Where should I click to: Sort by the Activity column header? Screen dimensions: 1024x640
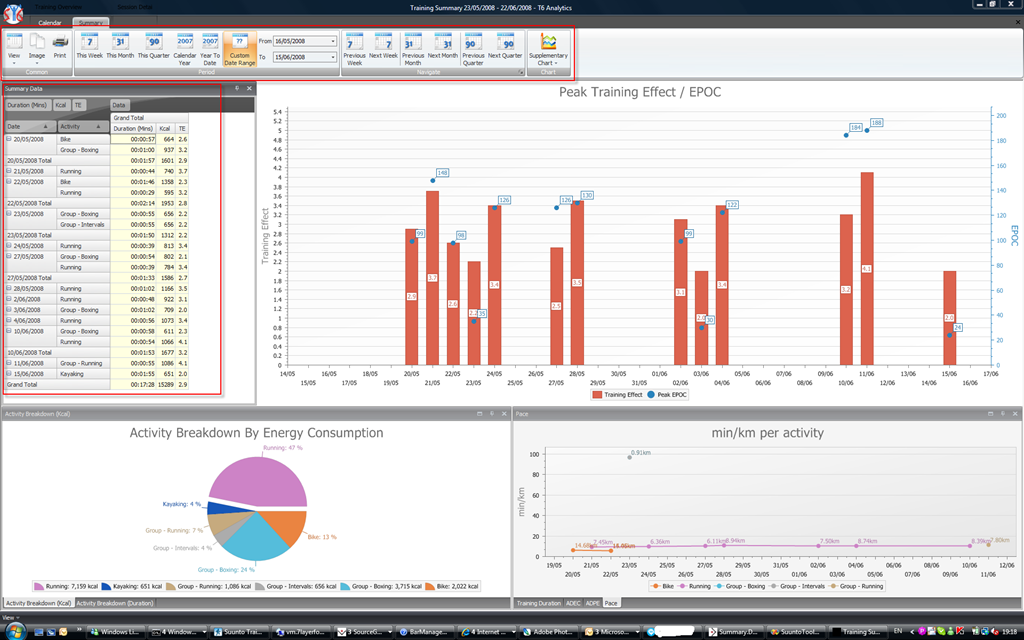coord(83,126)
